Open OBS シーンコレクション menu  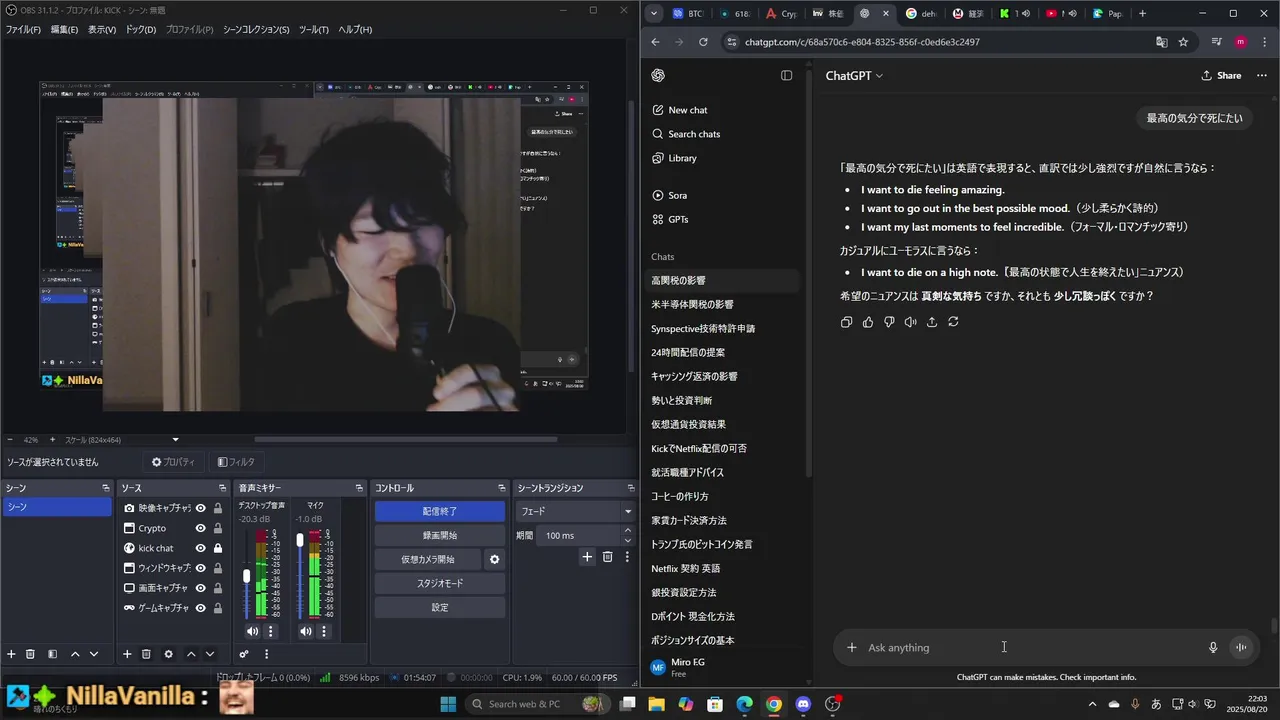(256, 30)
